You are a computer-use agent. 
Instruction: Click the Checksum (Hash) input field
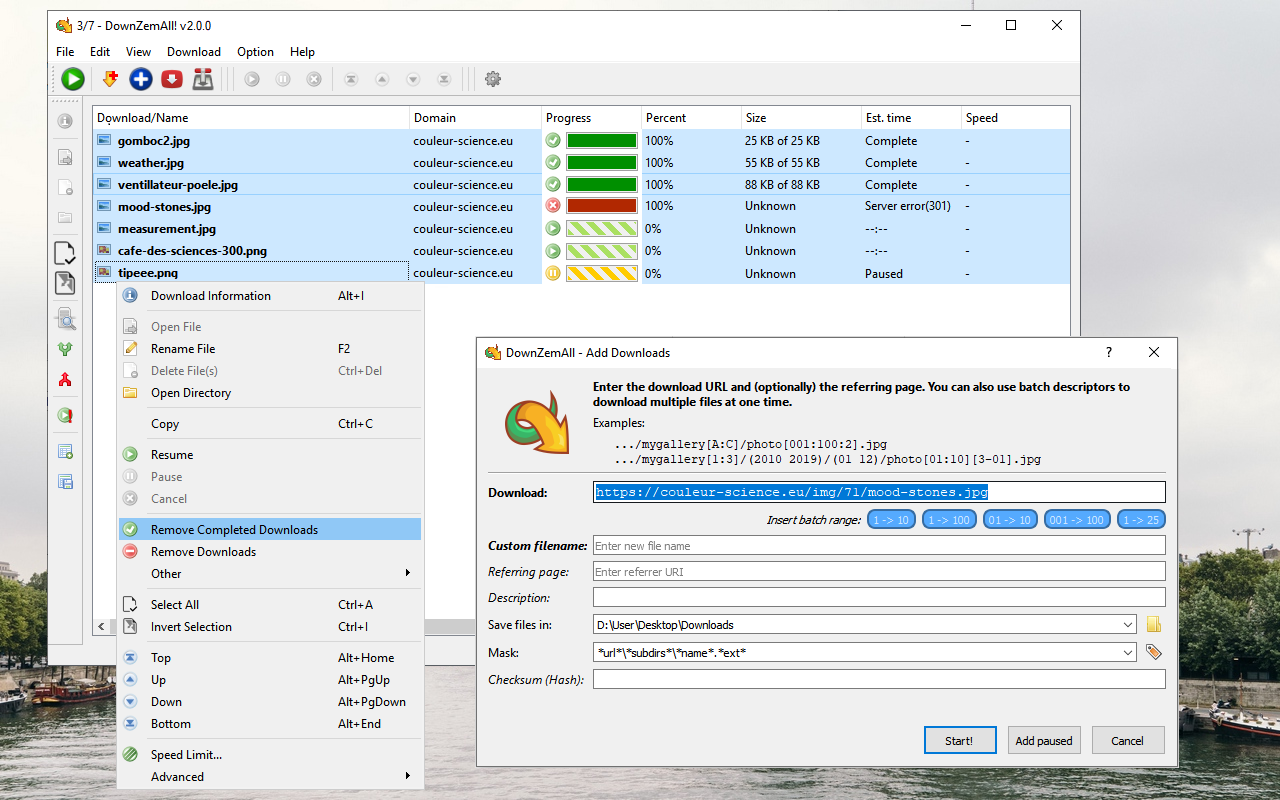[879, 679]
